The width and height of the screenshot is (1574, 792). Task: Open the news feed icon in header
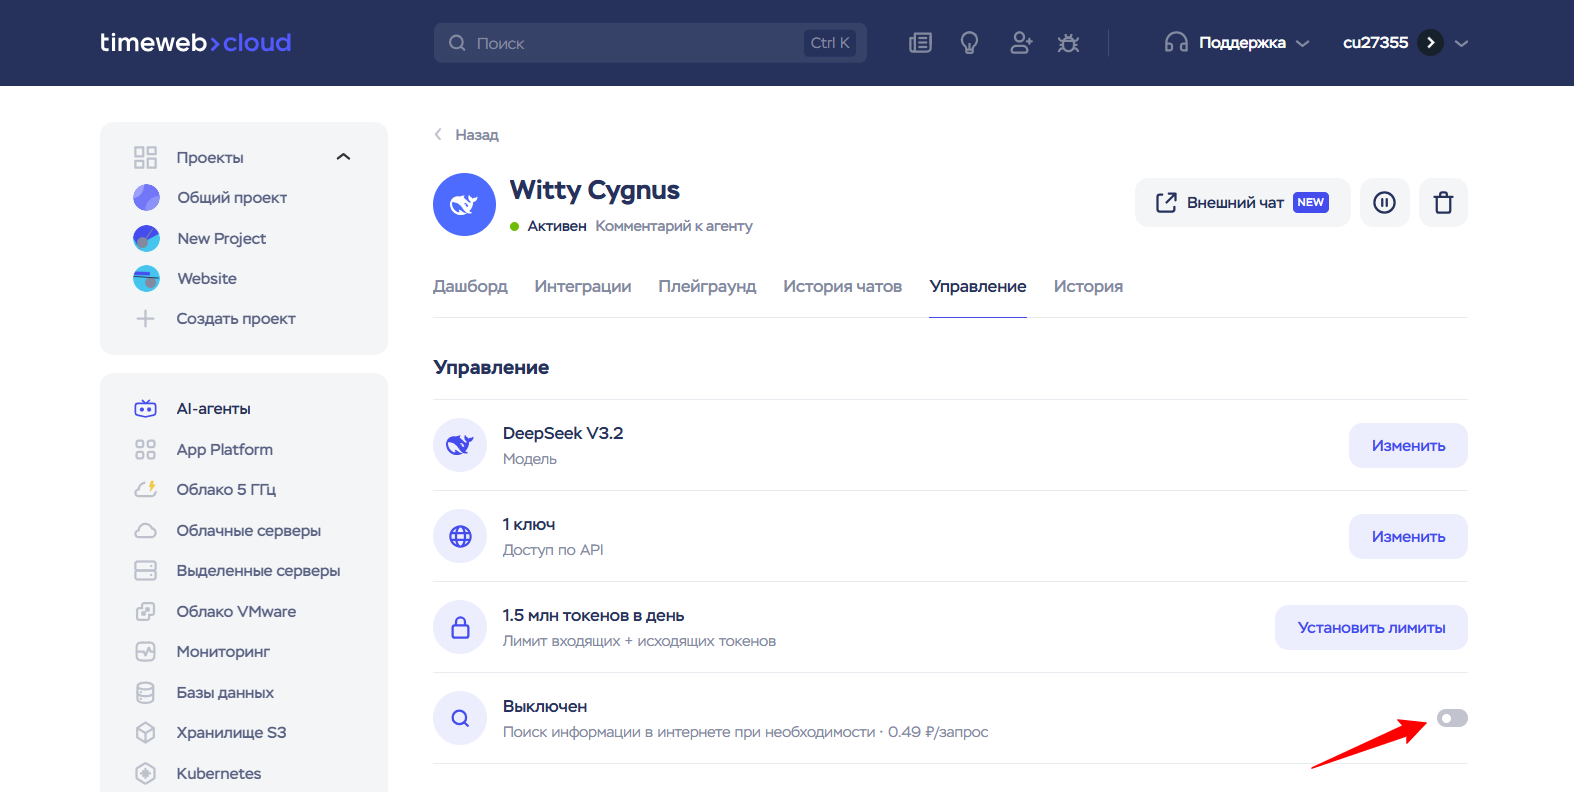pyautogui.click(x=920, y=43)
